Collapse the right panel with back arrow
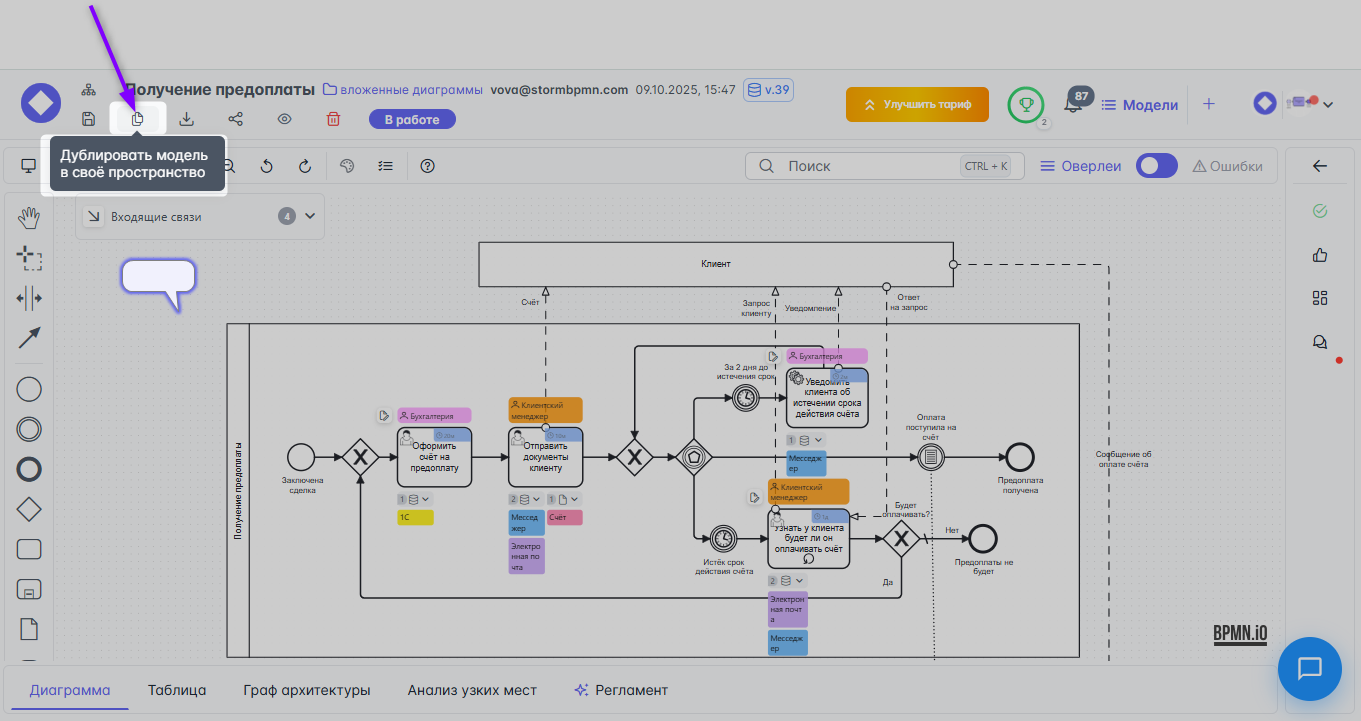1361x721 pixels. pyautogui.click(x=1320, y=166)
